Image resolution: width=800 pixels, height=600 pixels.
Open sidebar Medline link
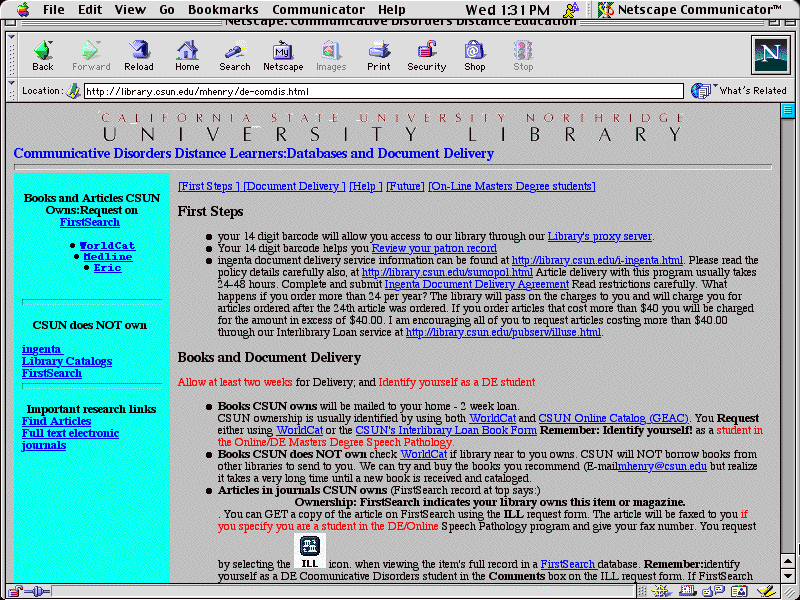point(108,257)
